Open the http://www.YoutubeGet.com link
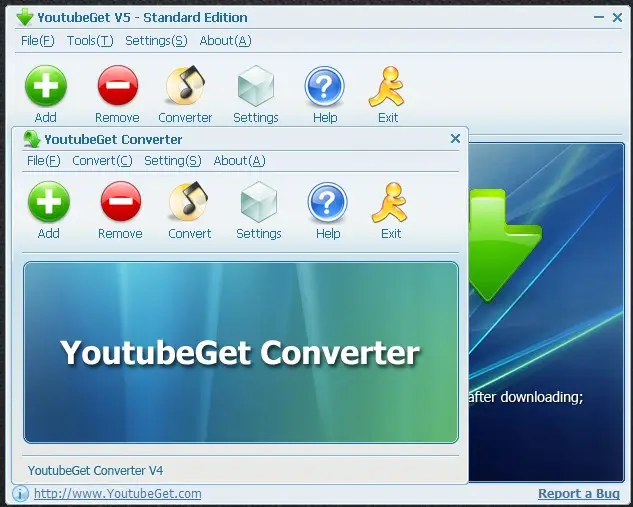 (117, 494)
